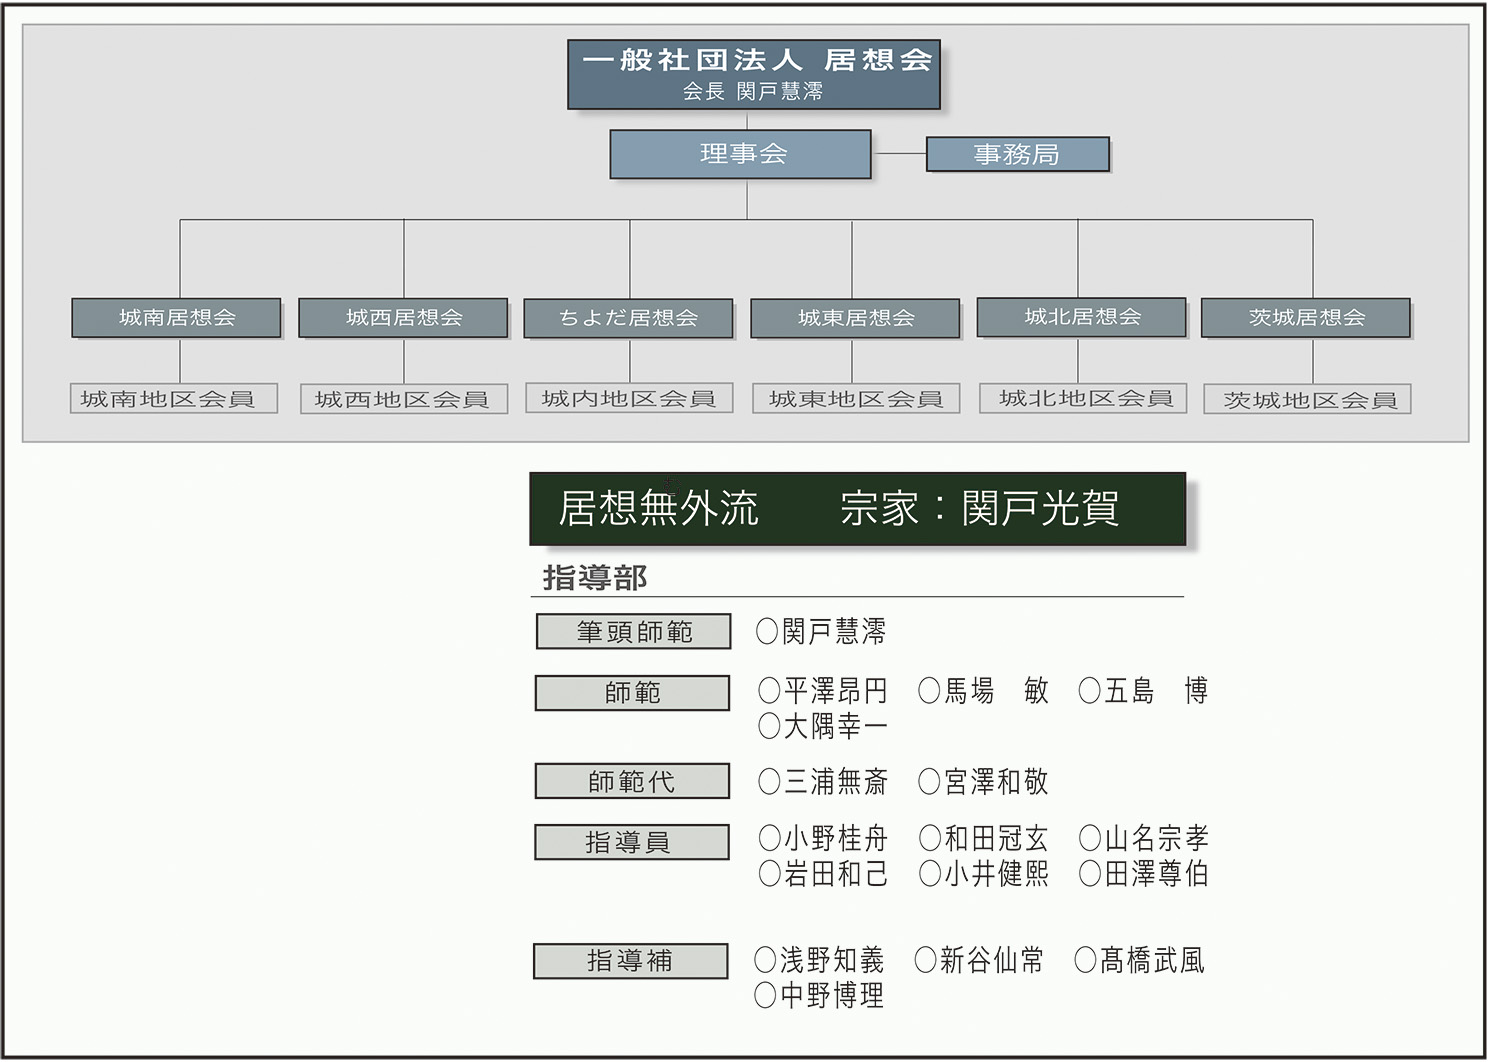
Task: Click the ちよだ居想会 node
Action: pos(628,319)
